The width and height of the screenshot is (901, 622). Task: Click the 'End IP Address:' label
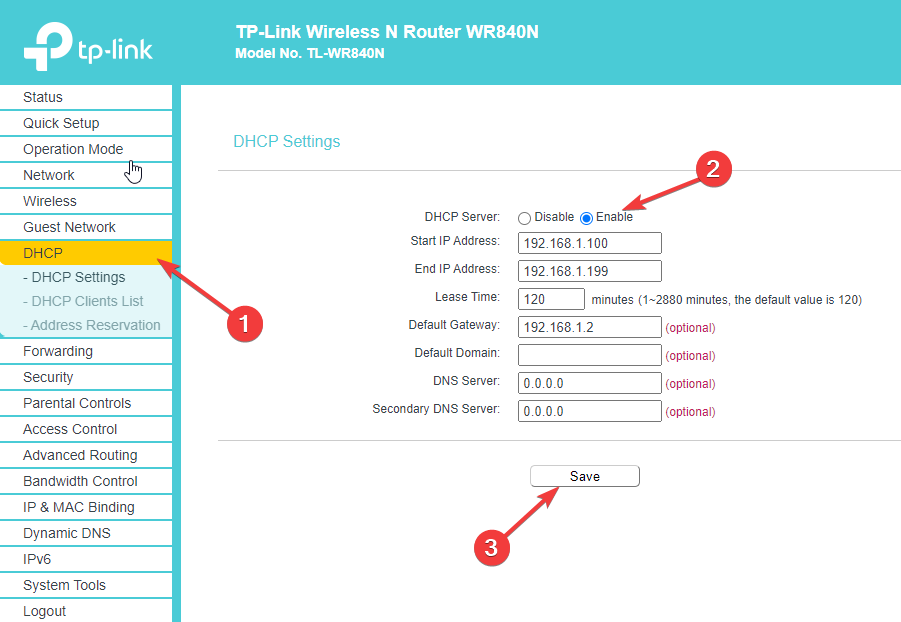(457, 268)
